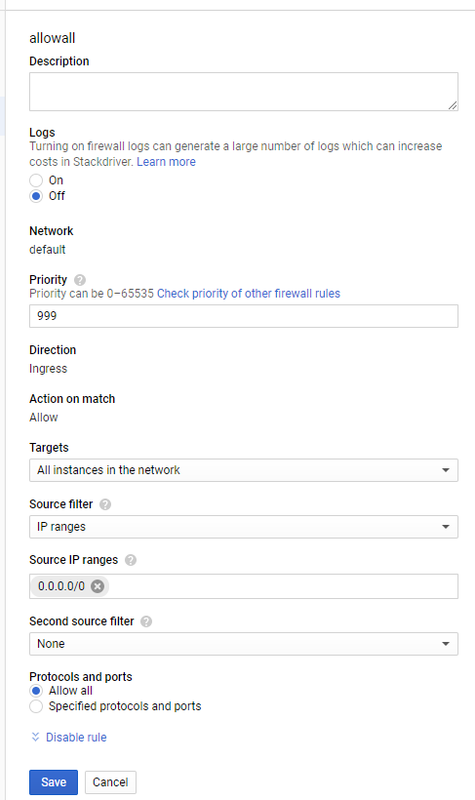Click the Cancel button
475x800 pixels.
pos(110,782)
